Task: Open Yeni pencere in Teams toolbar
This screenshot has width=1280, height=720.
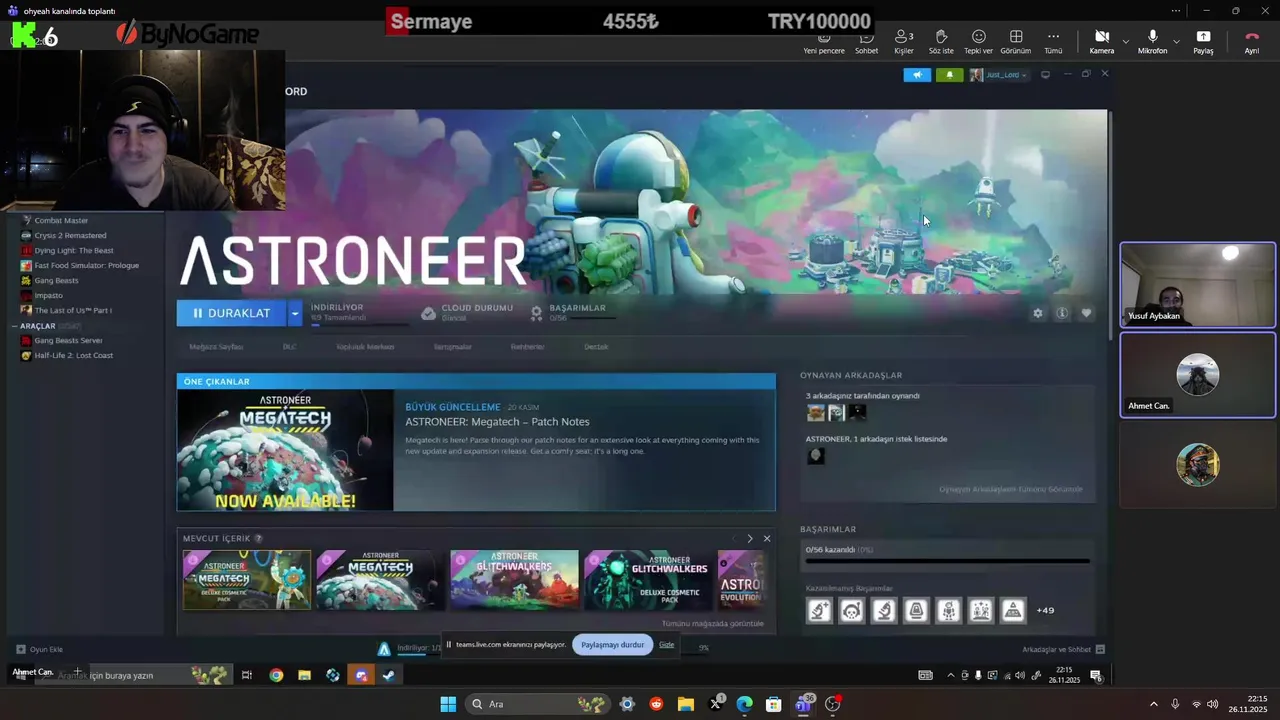Action: click(x=824, y=43)
